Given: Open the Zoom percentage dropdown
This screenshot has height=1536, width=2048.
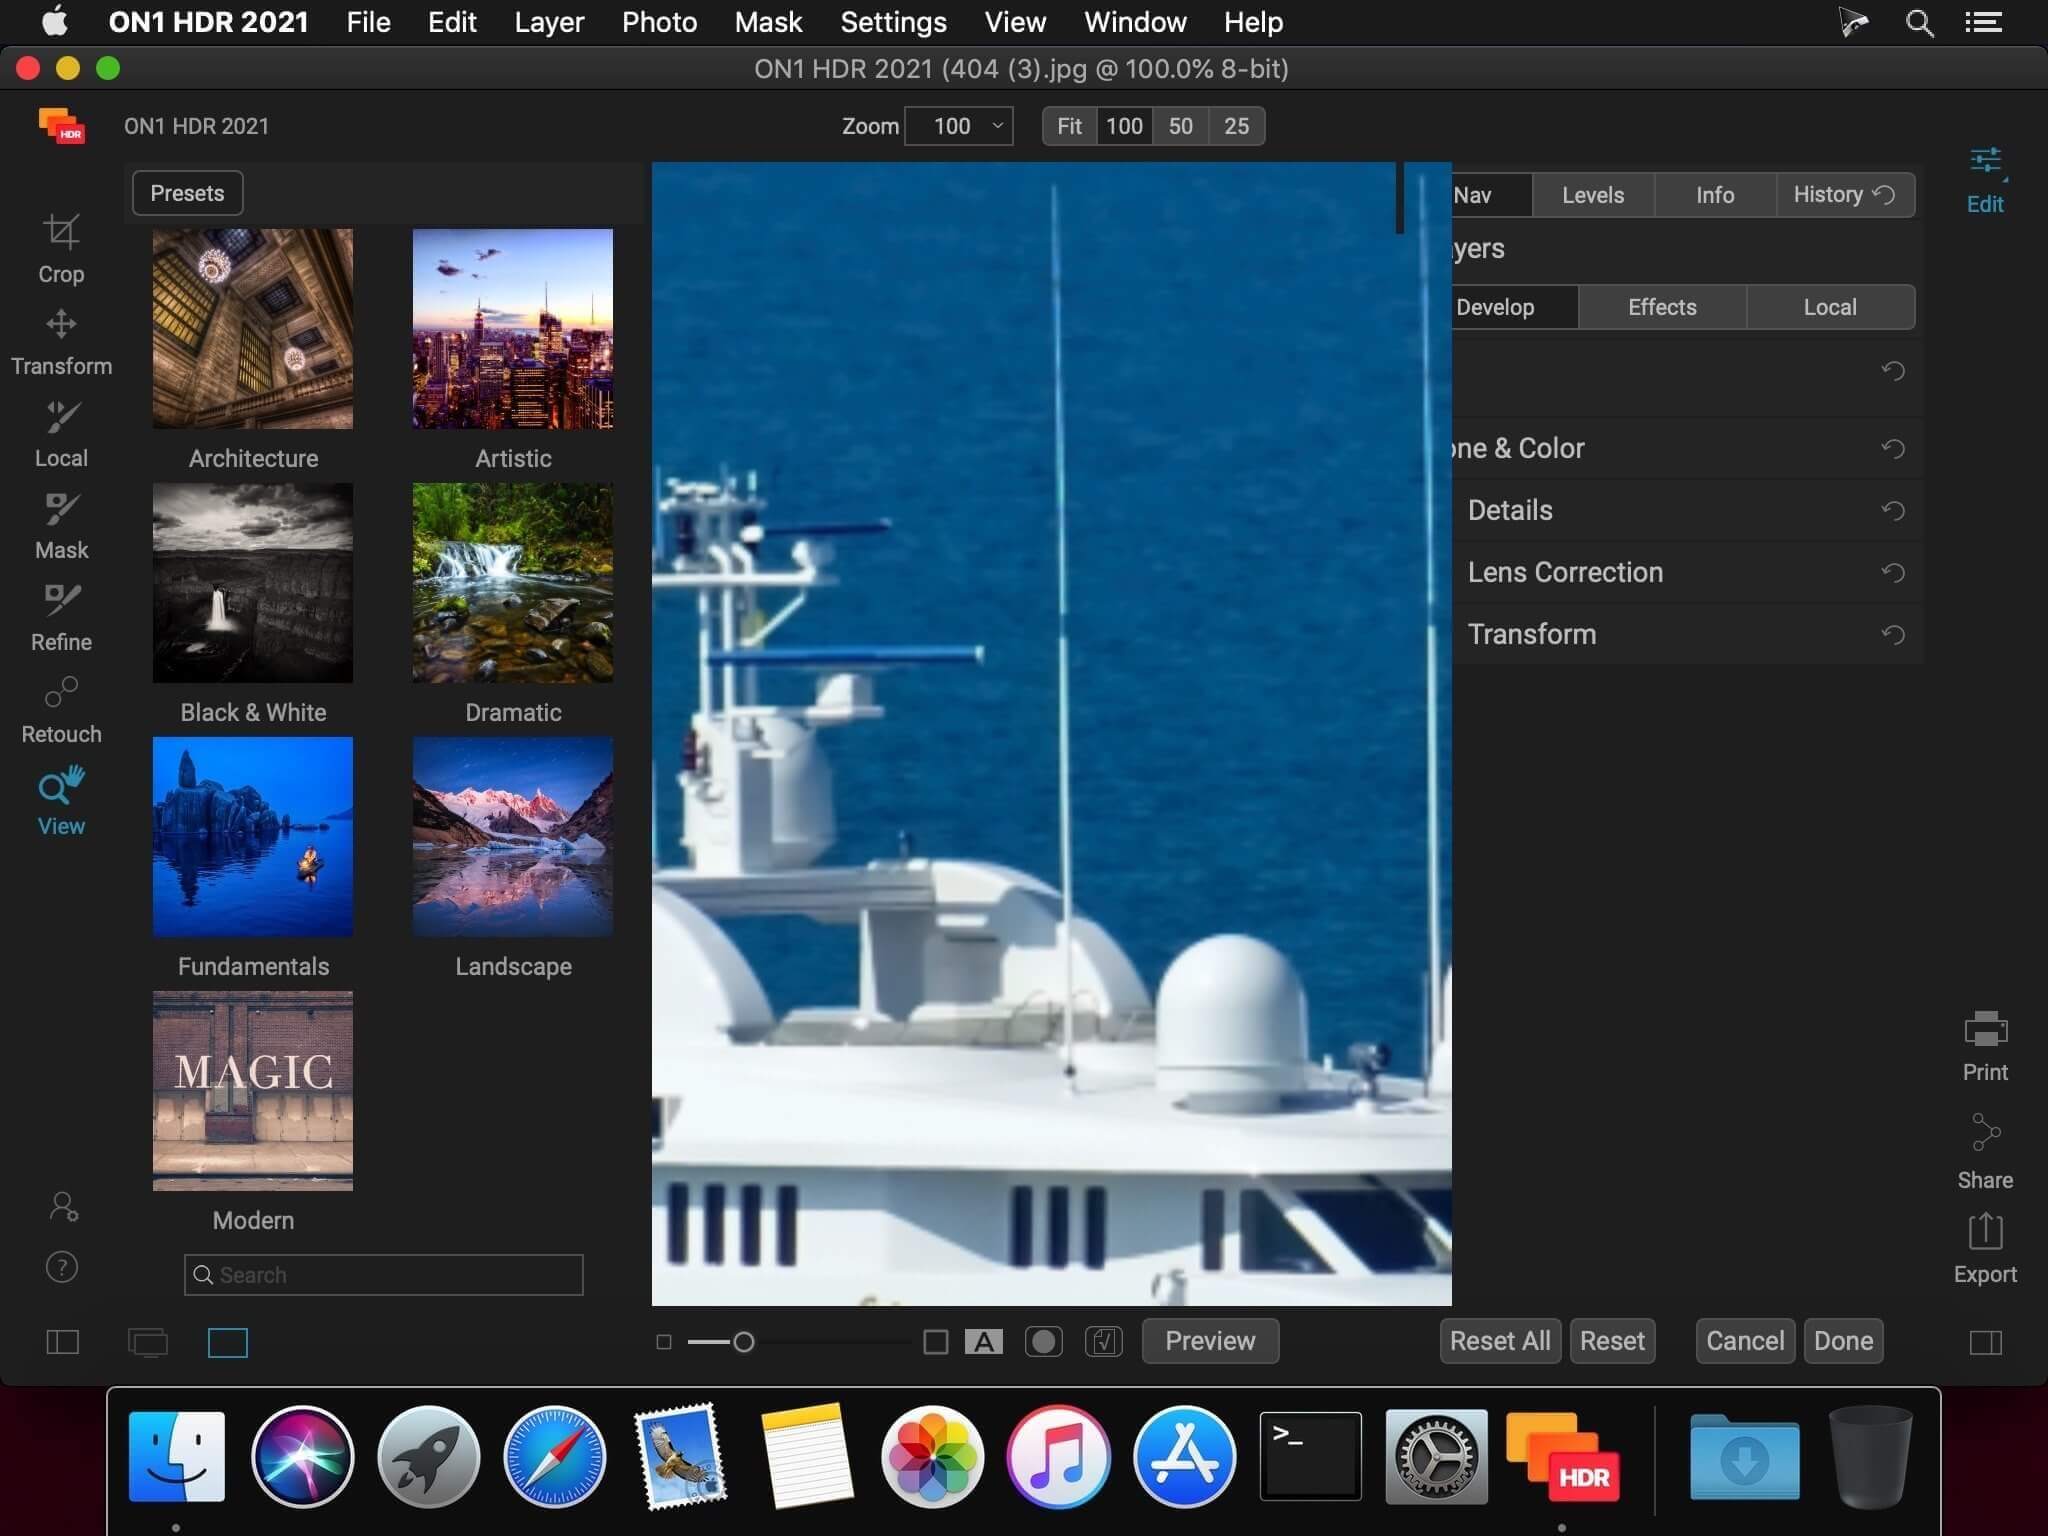Looking at the screenshot, I should 959,126.
